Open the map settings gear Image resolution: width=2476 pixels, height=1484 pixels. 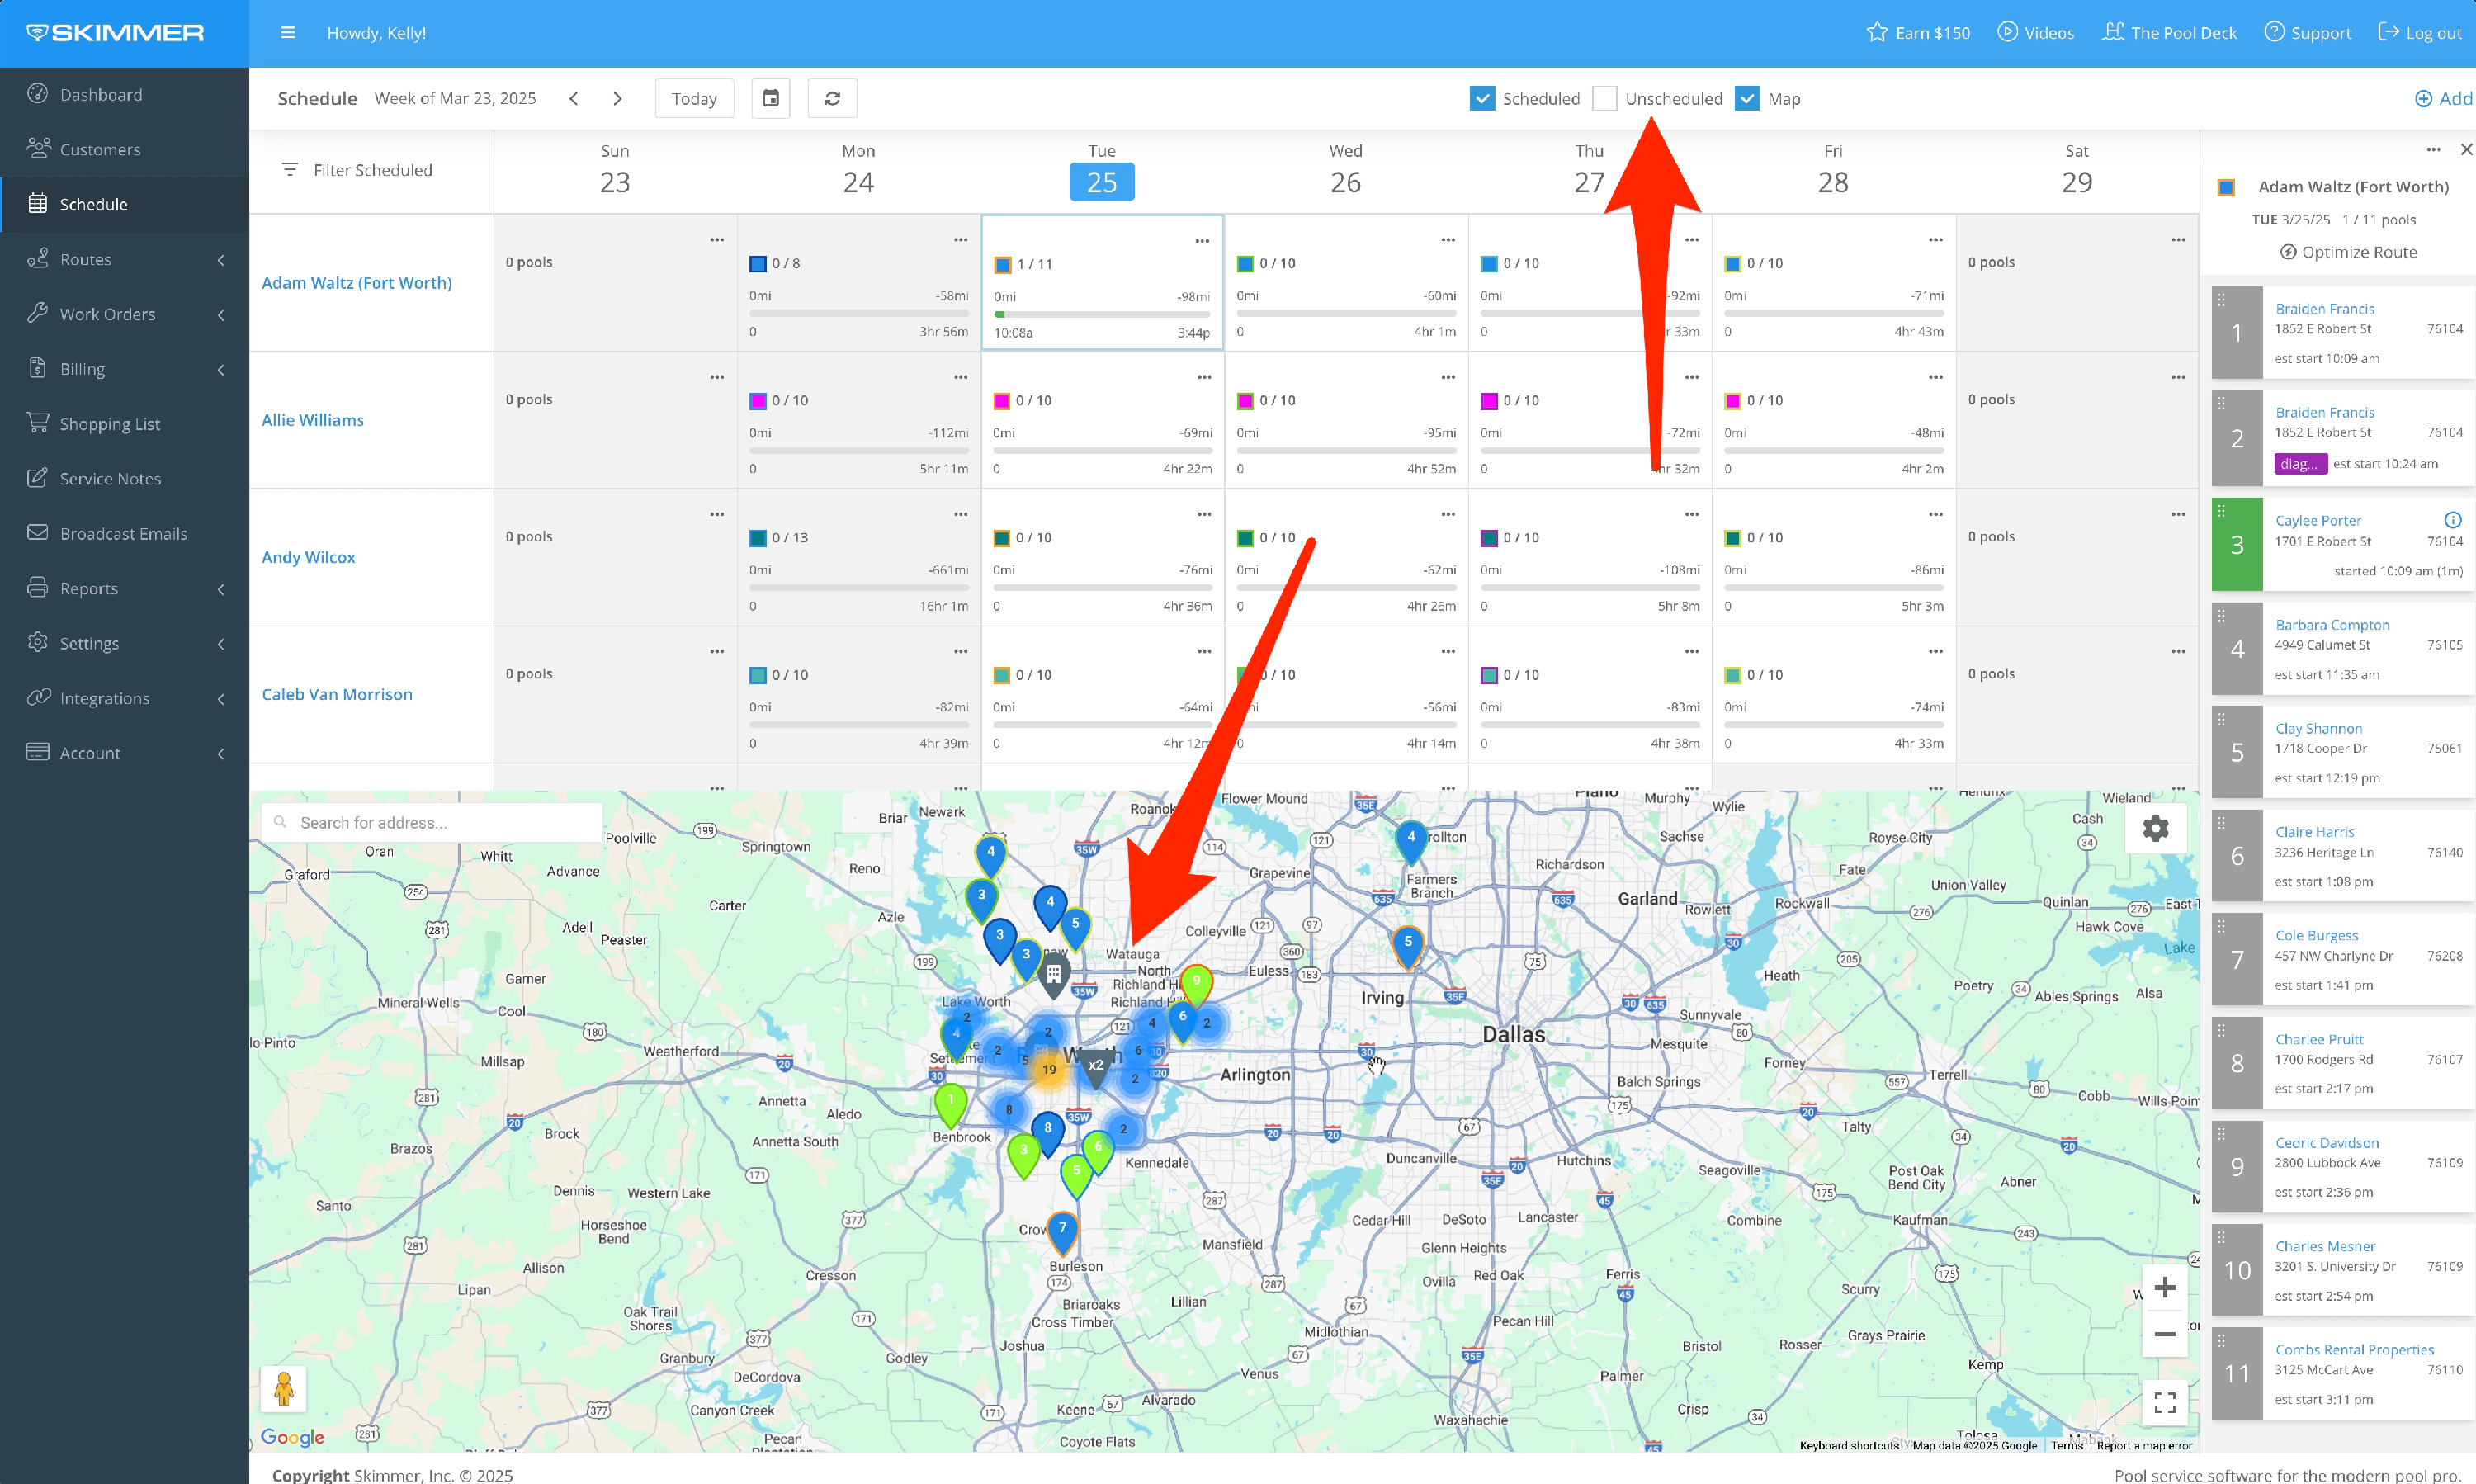2155,828
